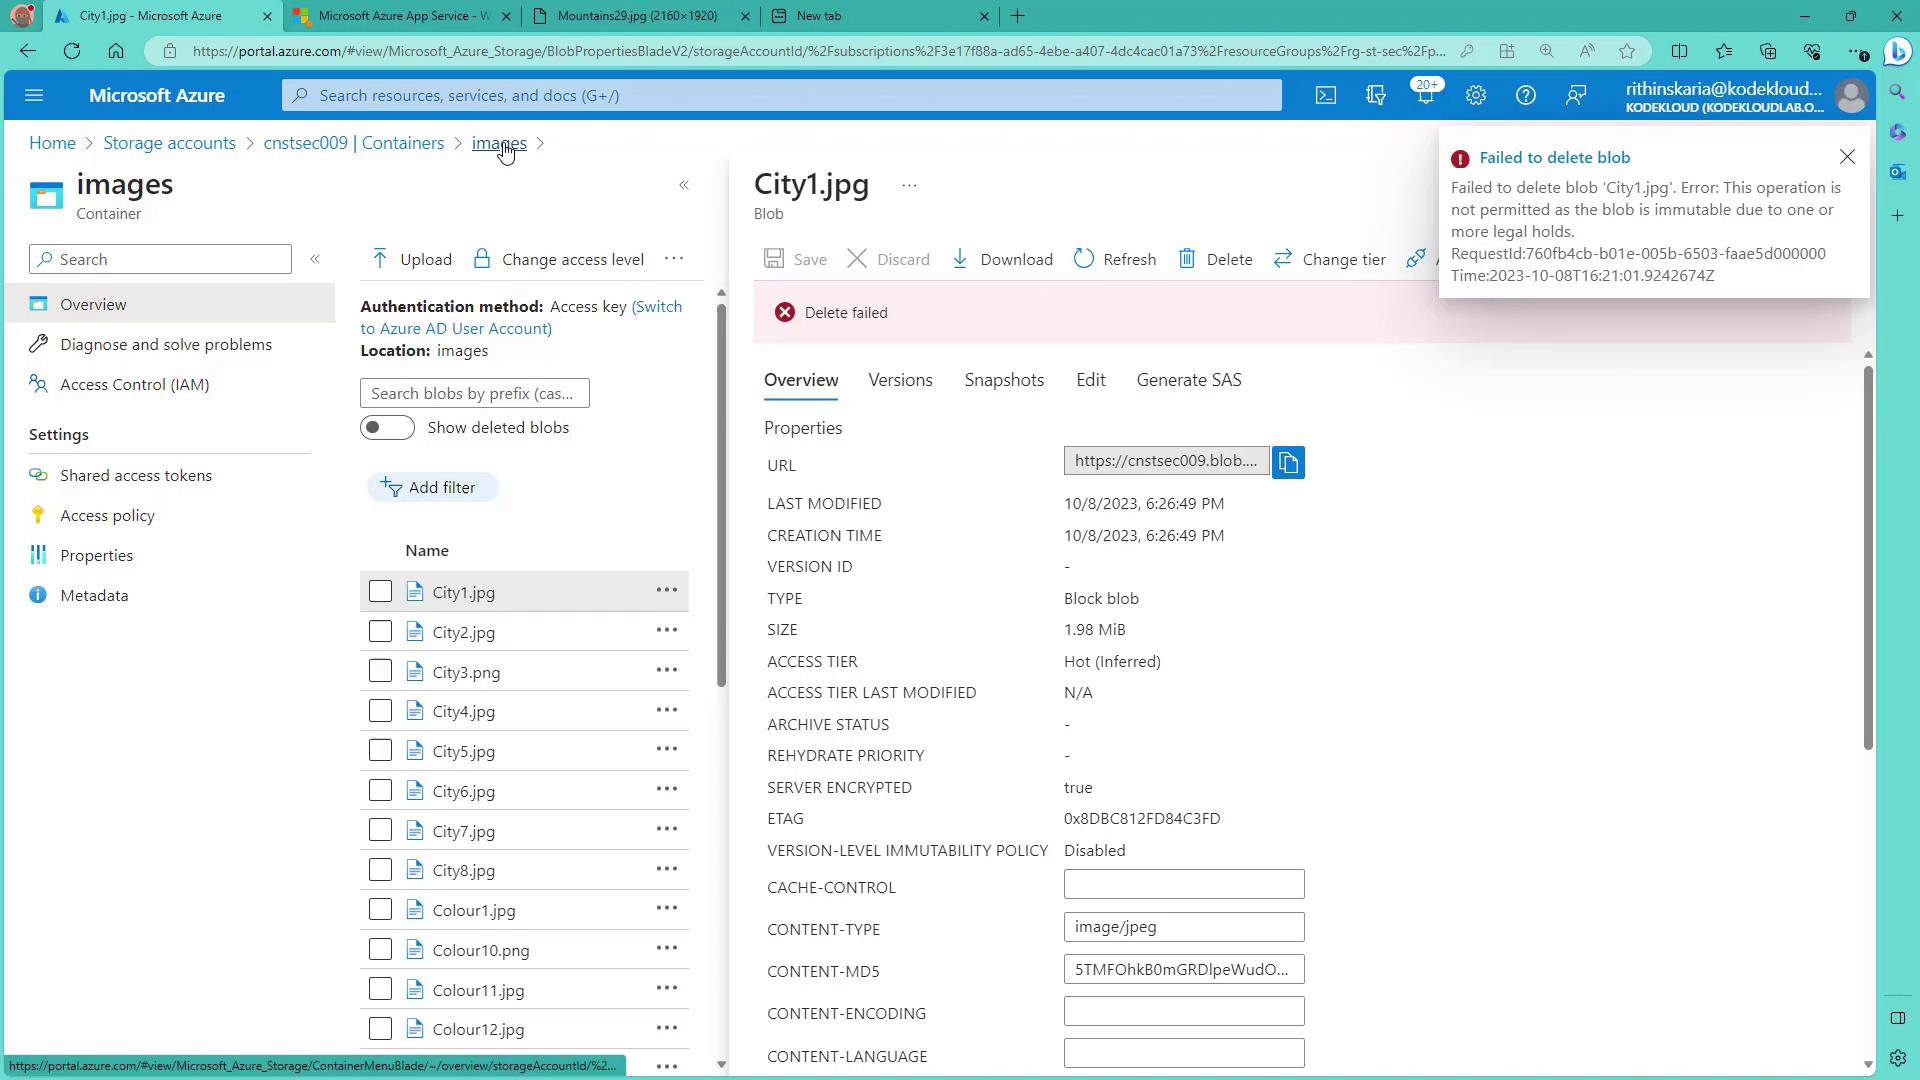The height and width of the screenshot is (1080, 1920).
Task: Expand container toolbar overflow ellipsis
Action: 674,258
